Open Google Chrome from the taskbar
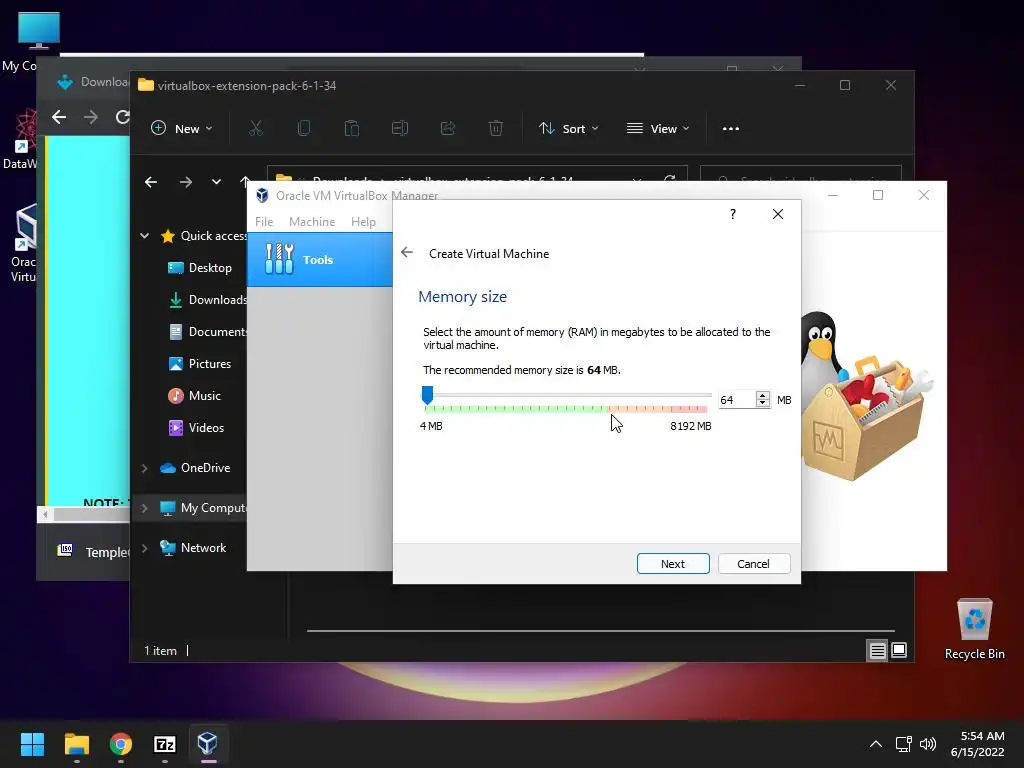Image resolution: width=1024 pixels, height=768 pixels. [x=121, y=744]
